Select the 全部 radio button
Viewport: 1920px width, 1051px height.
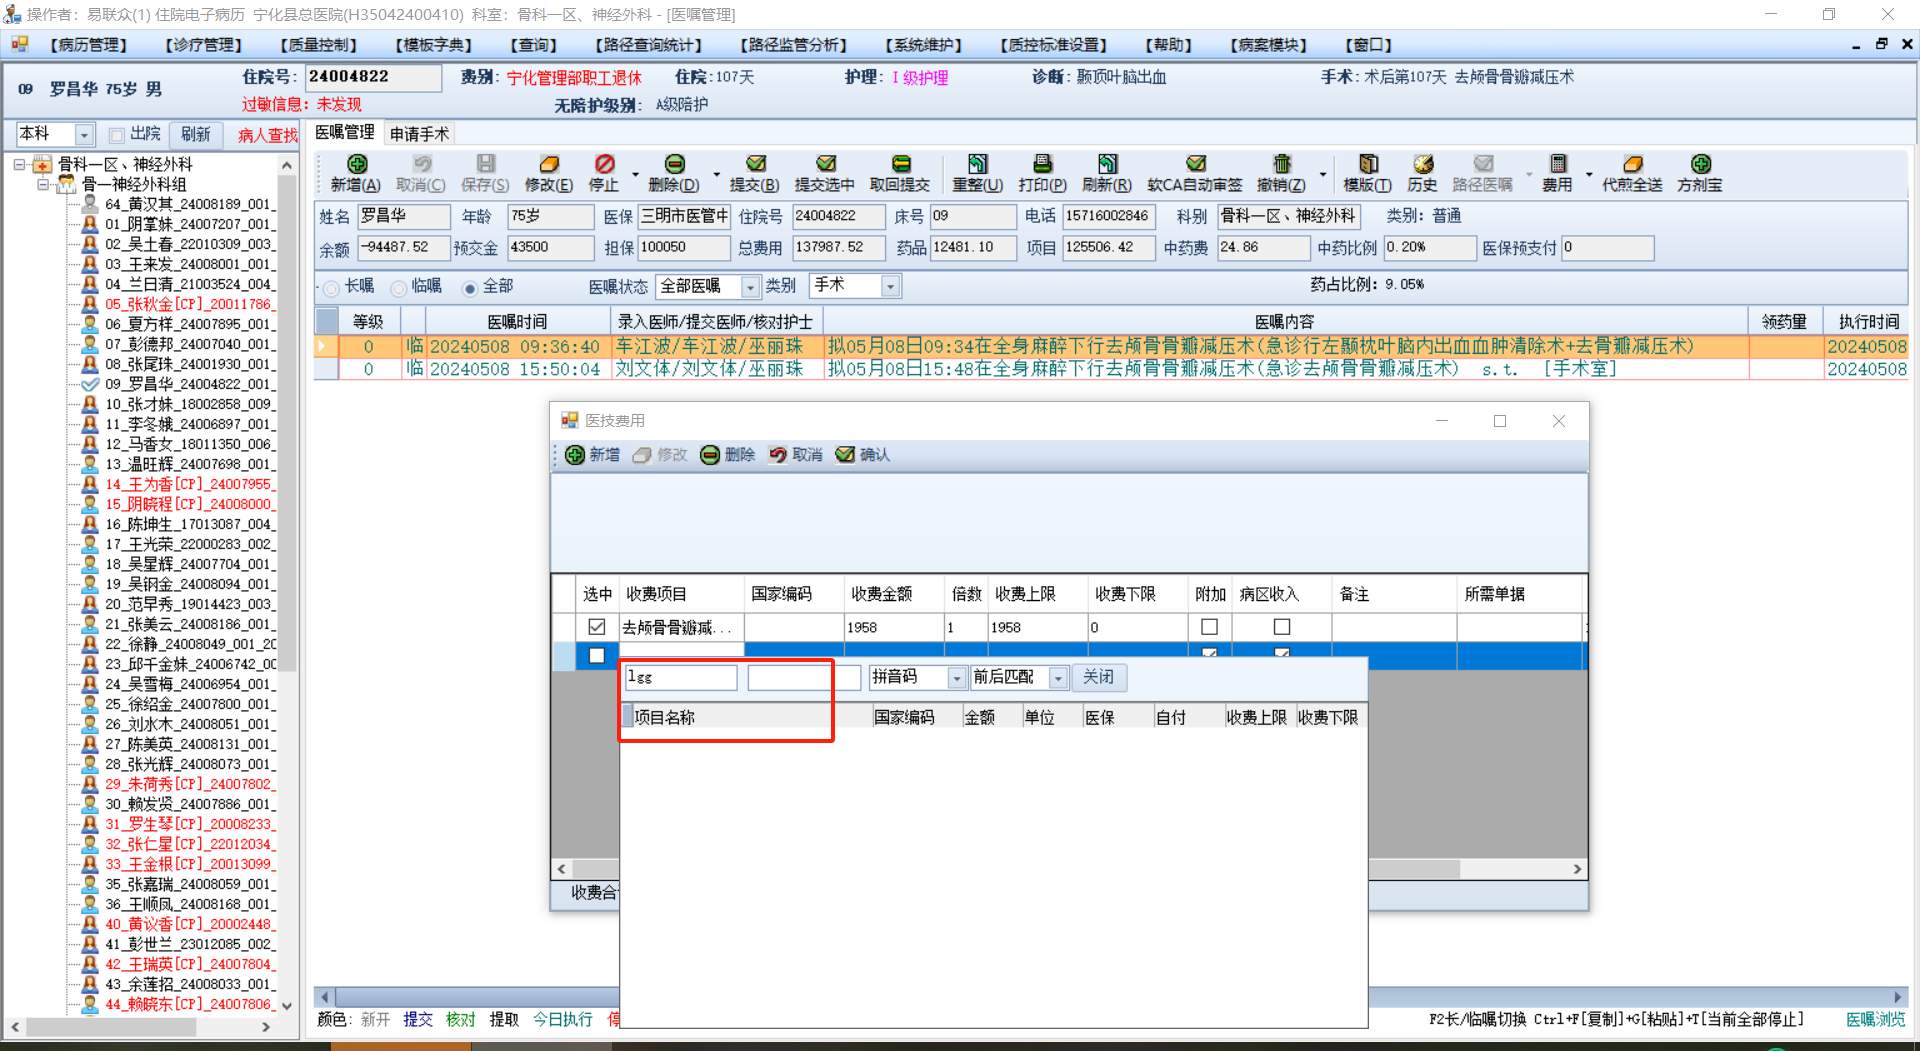coord(469,288)
